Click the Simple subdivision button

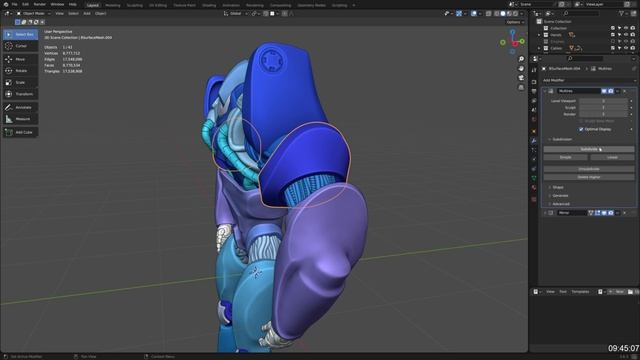(x=565, y=157)
